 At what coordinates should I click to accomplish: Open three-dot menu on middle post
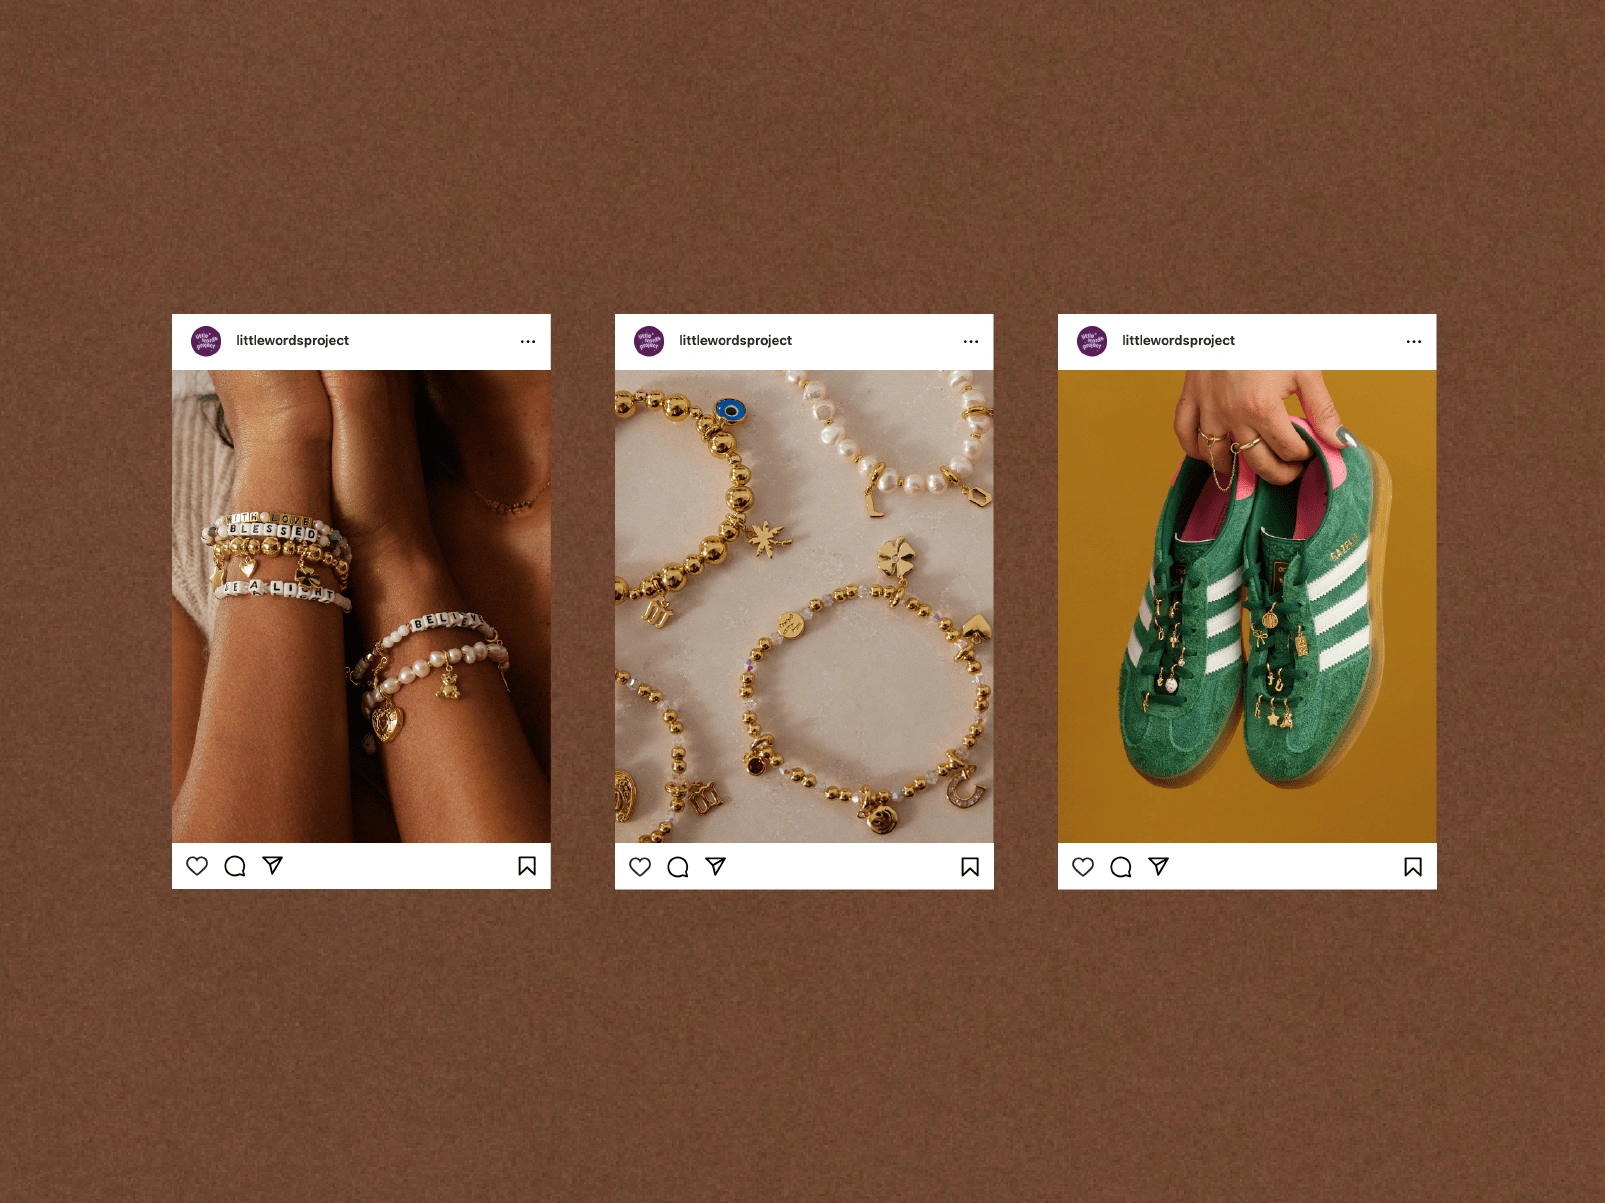tap(971, 341)
